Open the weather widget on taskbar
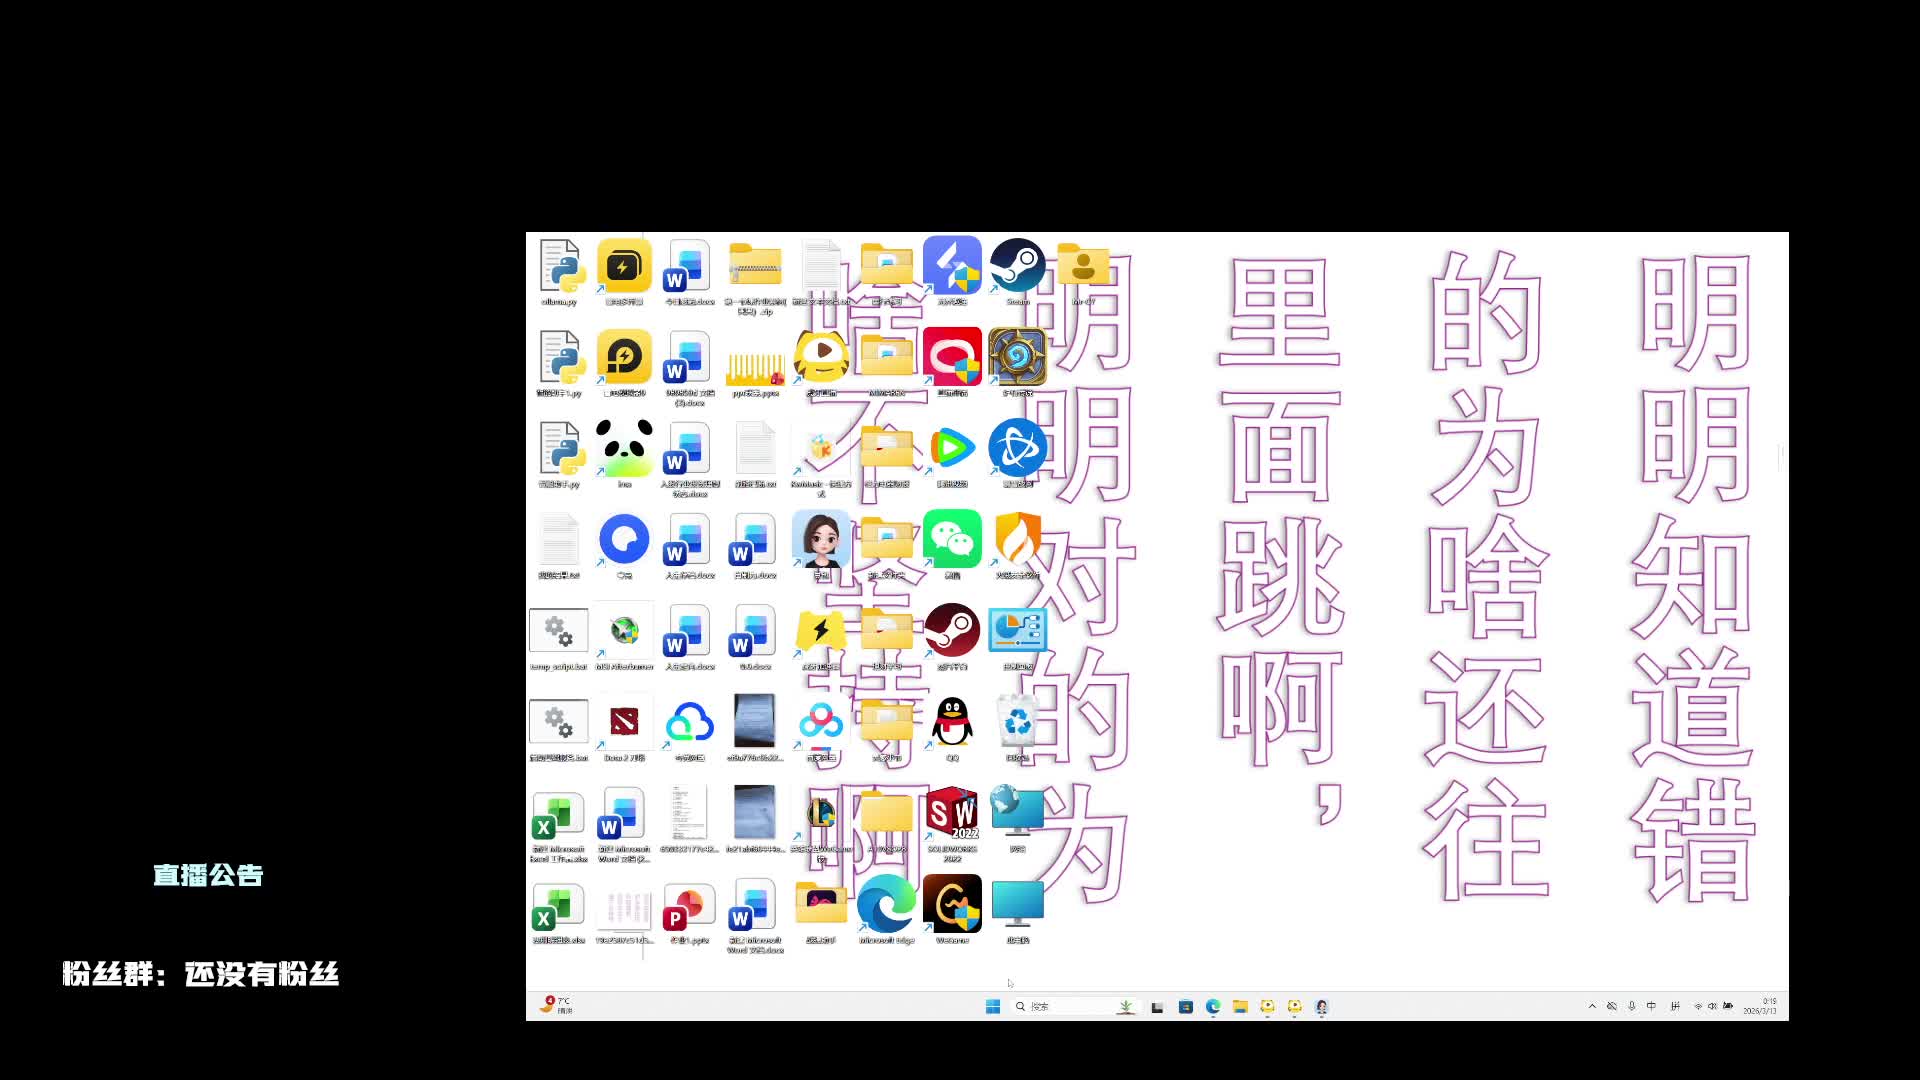The width and height of the screenshot is (1920, 1080). (x=557, y=1005)
